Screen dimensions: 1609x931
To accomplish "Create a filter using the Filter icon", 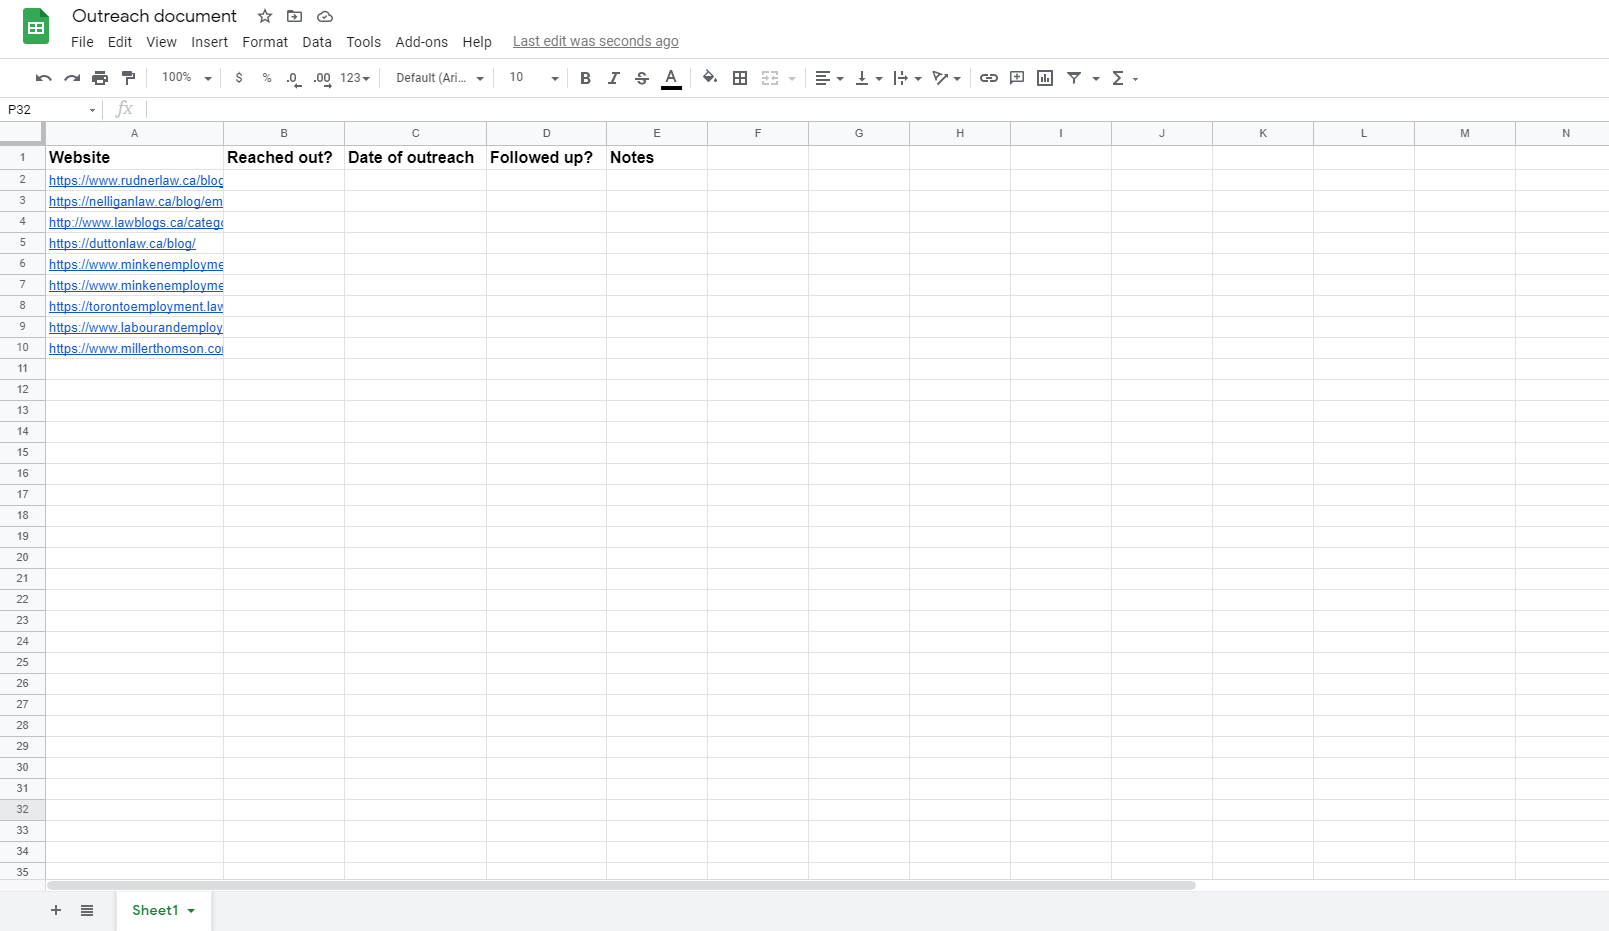I will click(x=1073, y=77).
